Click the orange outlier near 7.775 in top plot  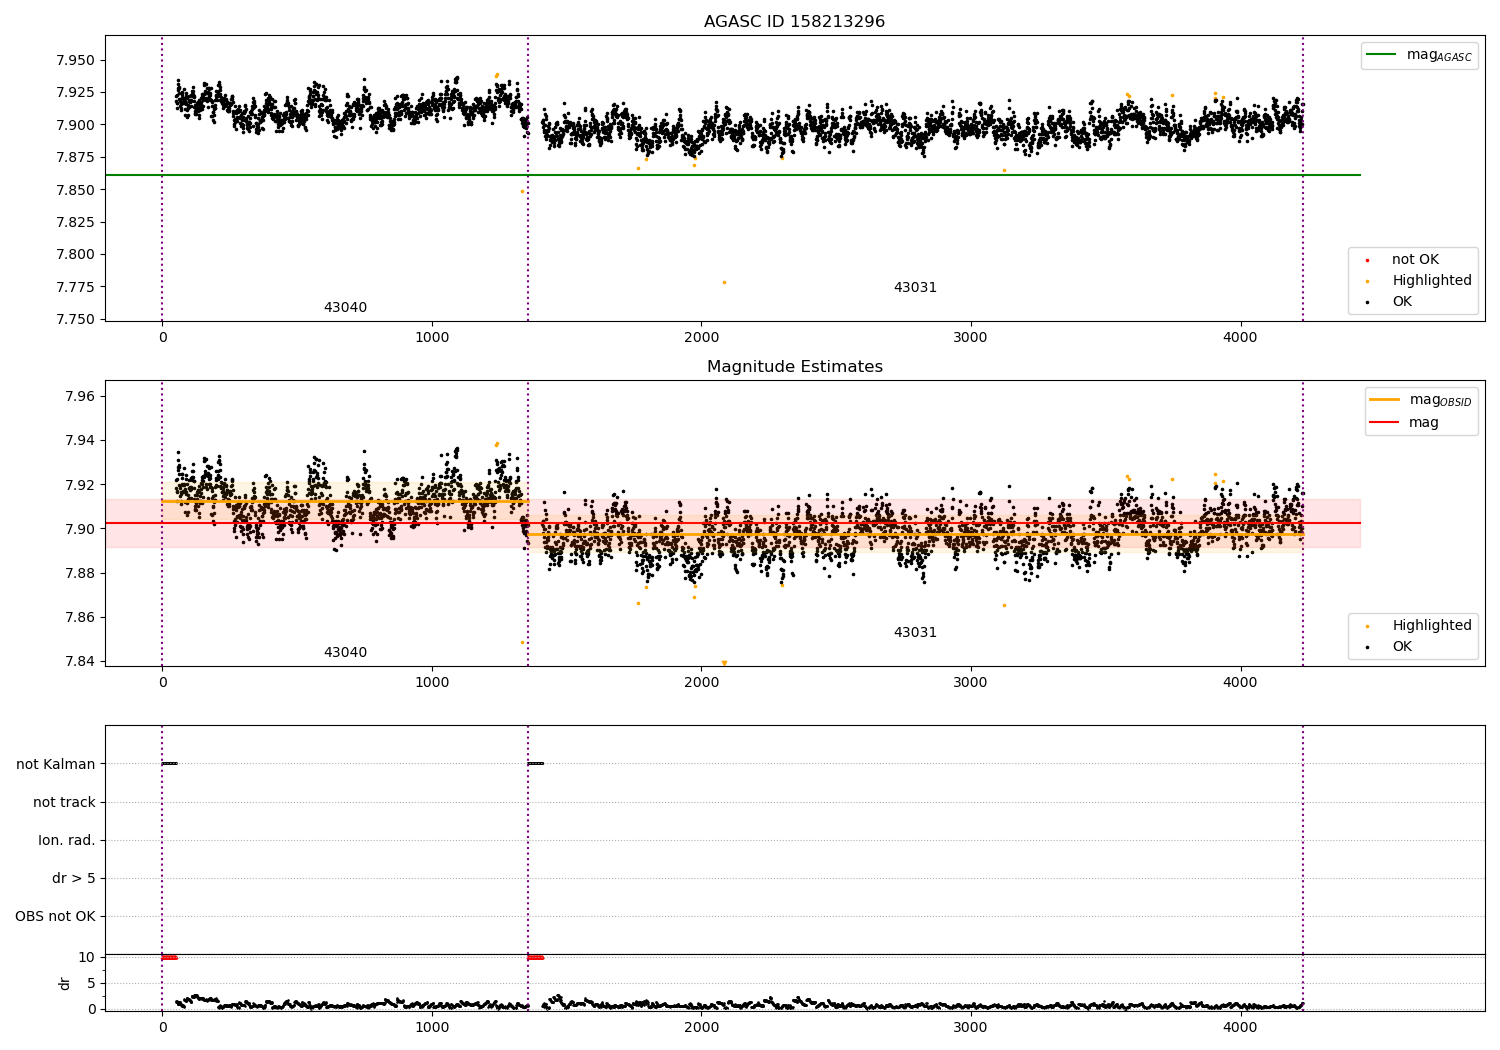point(724,283)
